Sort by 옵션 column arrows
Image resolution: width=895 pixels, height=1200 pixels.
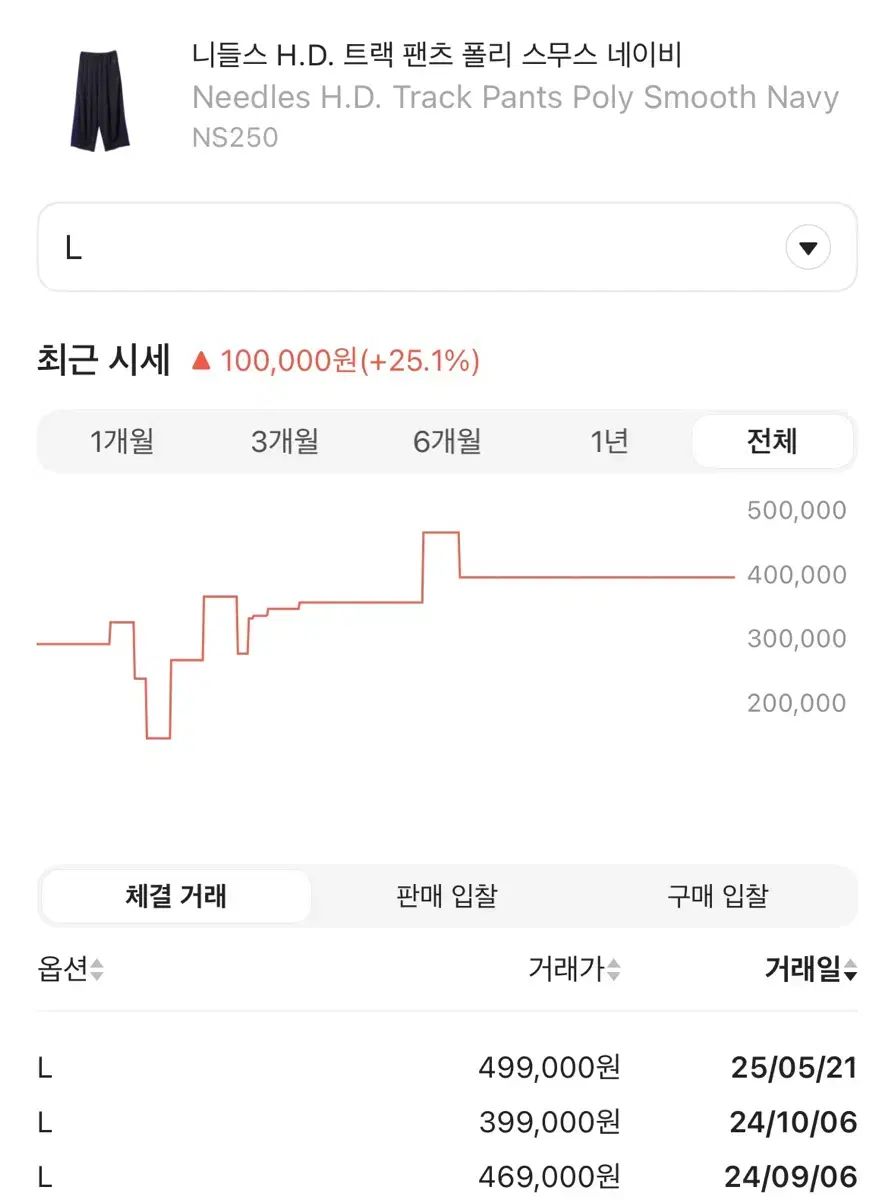tap(97, 970)
